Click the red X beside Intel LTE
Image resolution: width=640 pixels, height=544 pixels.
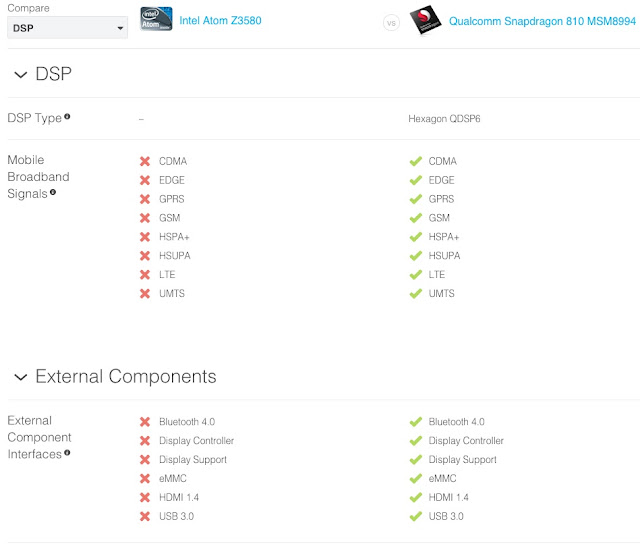point(145,275)
